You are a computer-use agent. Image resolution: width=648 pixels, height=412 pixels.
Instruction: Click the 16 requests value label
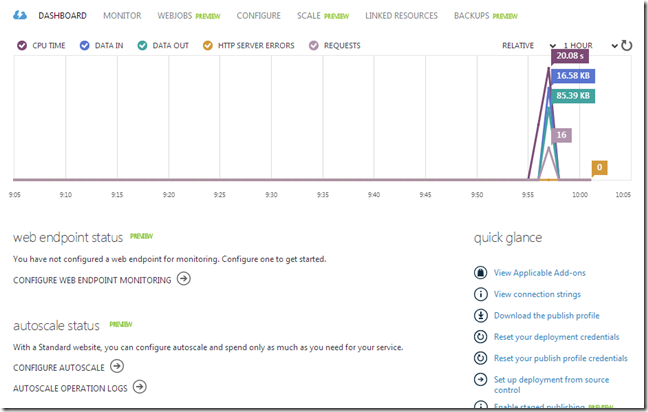(x=561, y=135)
